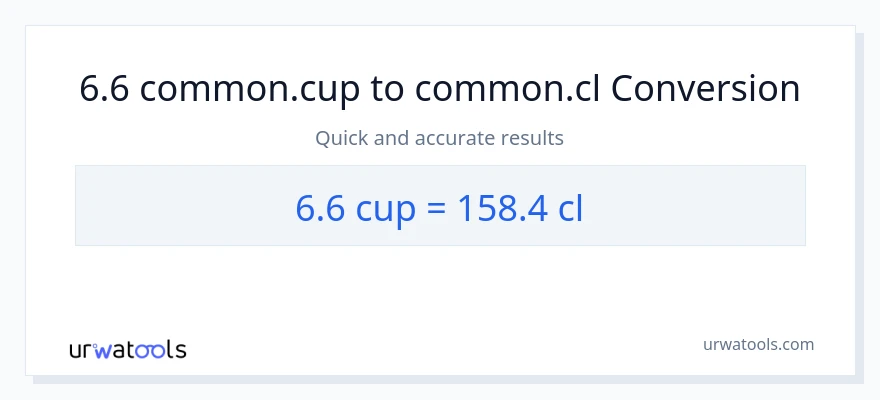Click the 'cl' unit in the result
Viewport: 880px width, 400px height.
571,206
